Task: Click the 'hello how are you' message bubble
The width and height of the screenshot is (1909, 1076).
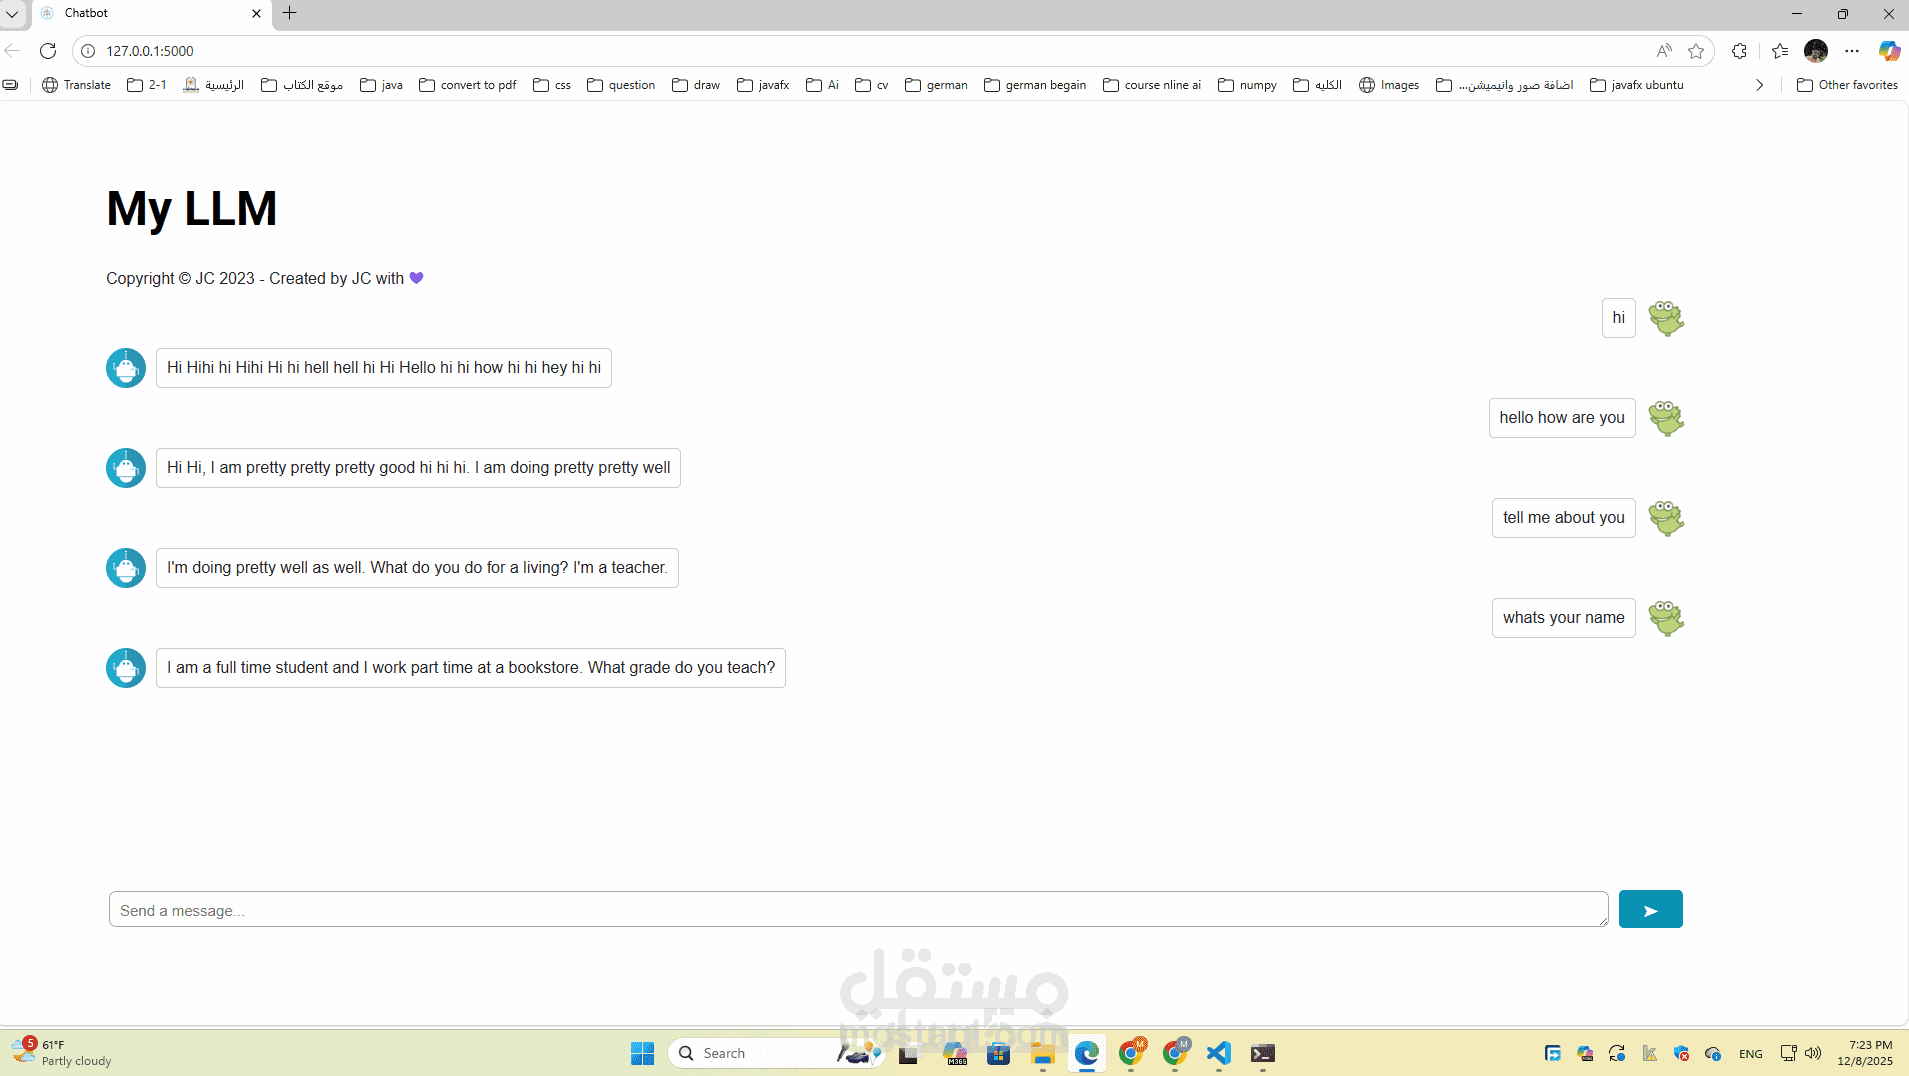Action: point(1562,418)
